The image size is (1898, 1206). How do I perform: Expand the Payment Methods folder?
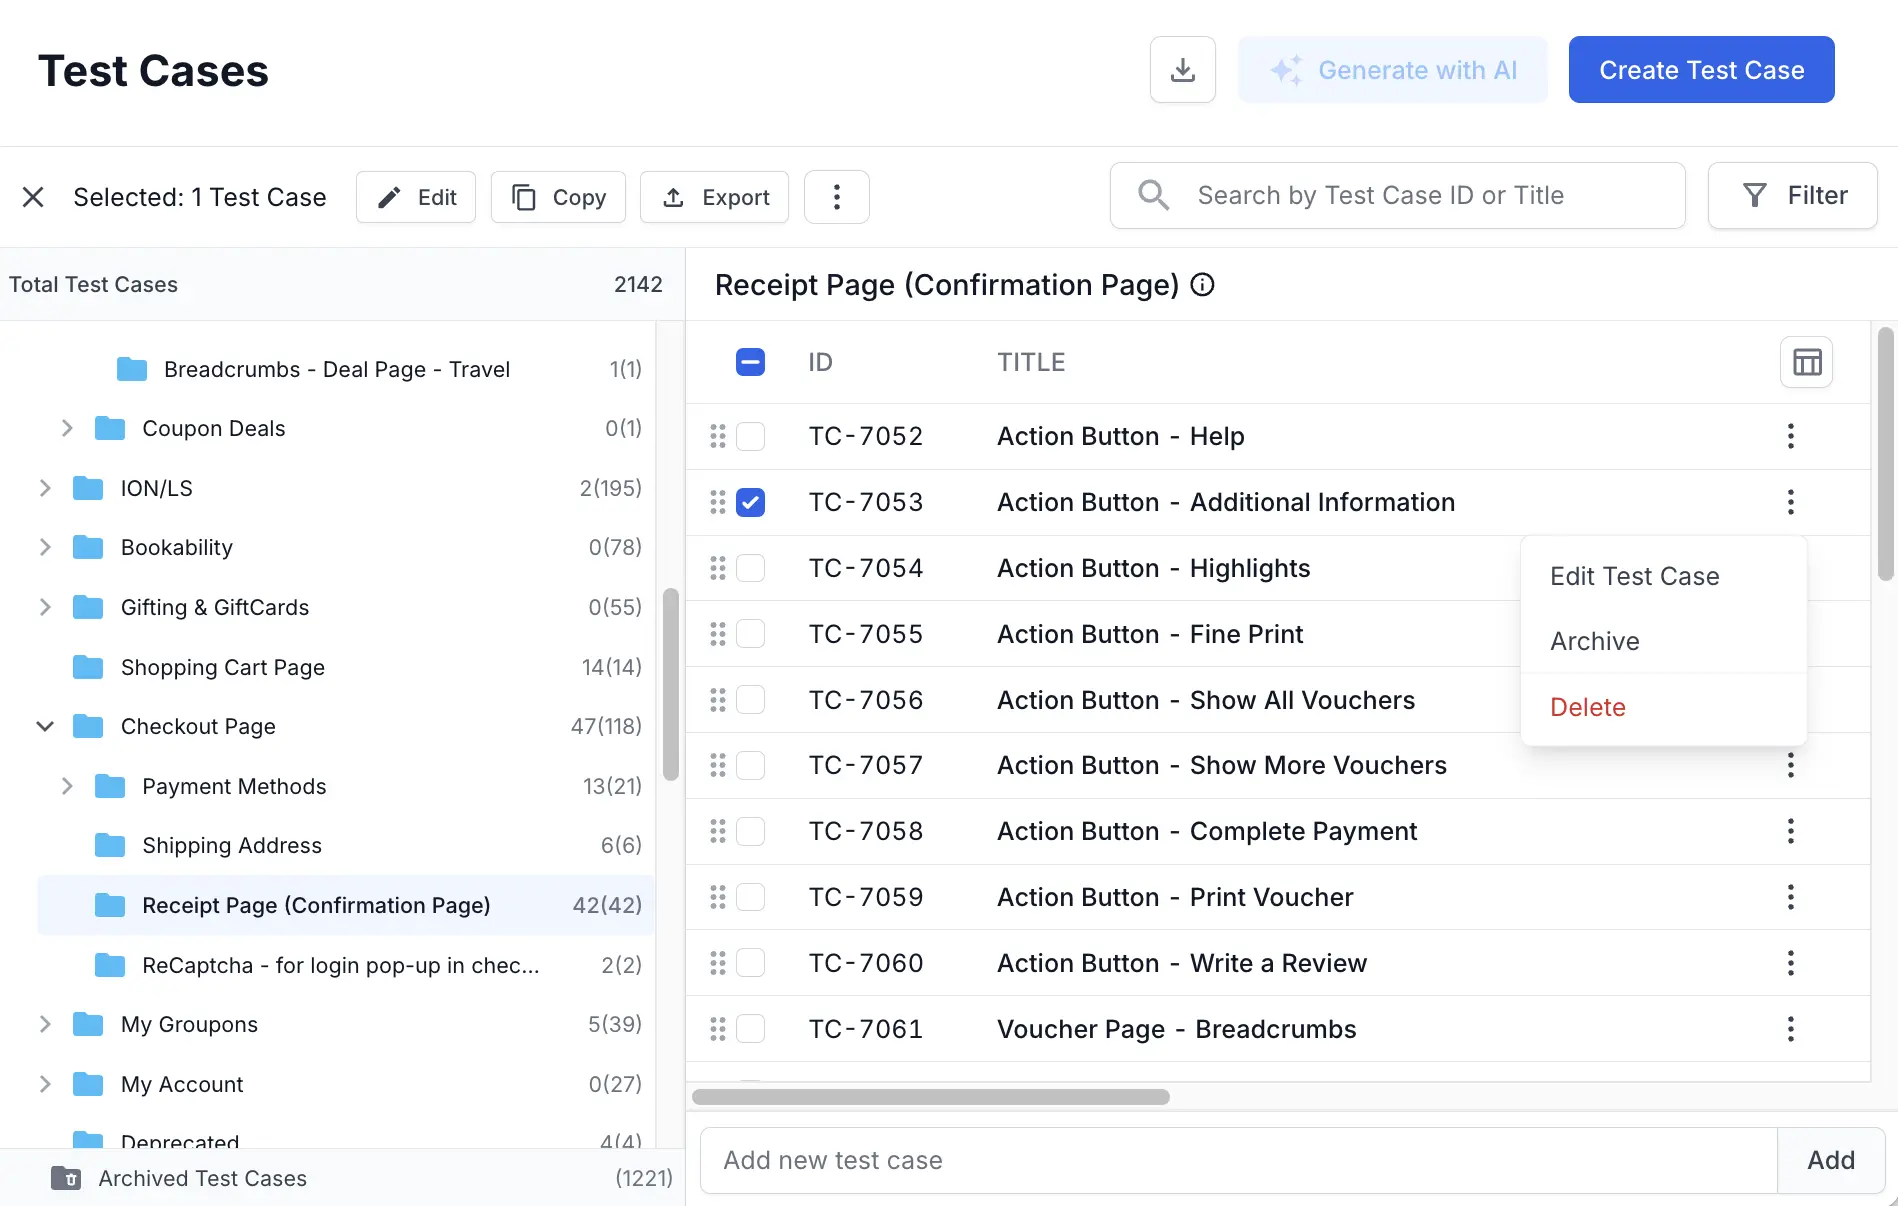pyautogui.click(x=67, y=786)
